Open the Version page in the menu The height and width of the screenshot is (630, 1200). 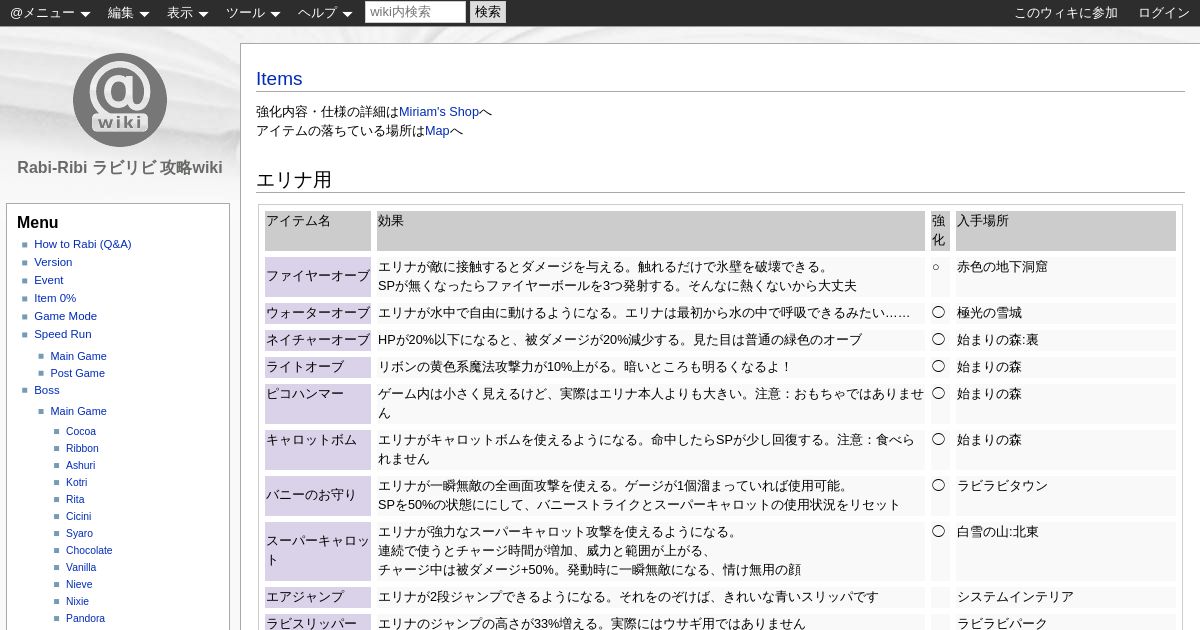pos(53,262)
